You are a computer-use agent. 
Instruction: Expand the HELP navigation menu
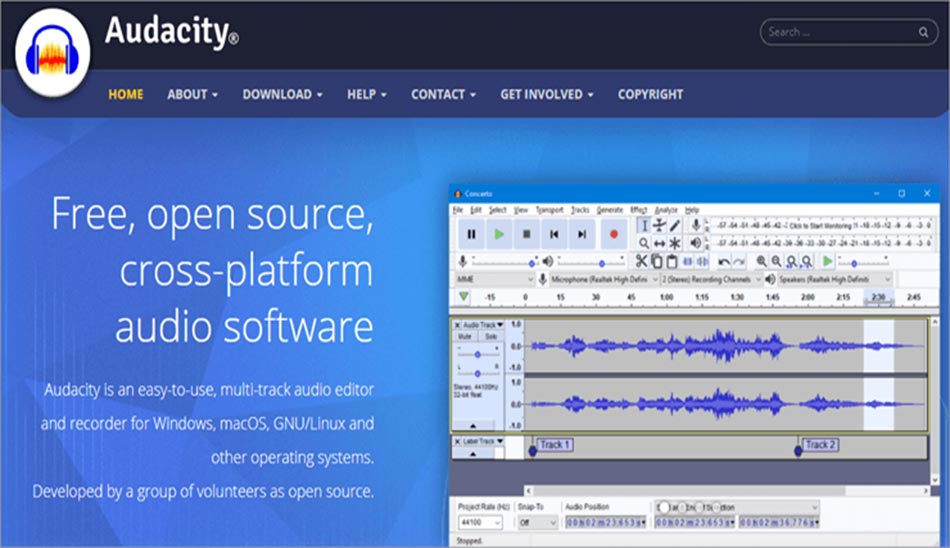coord(367,95)
